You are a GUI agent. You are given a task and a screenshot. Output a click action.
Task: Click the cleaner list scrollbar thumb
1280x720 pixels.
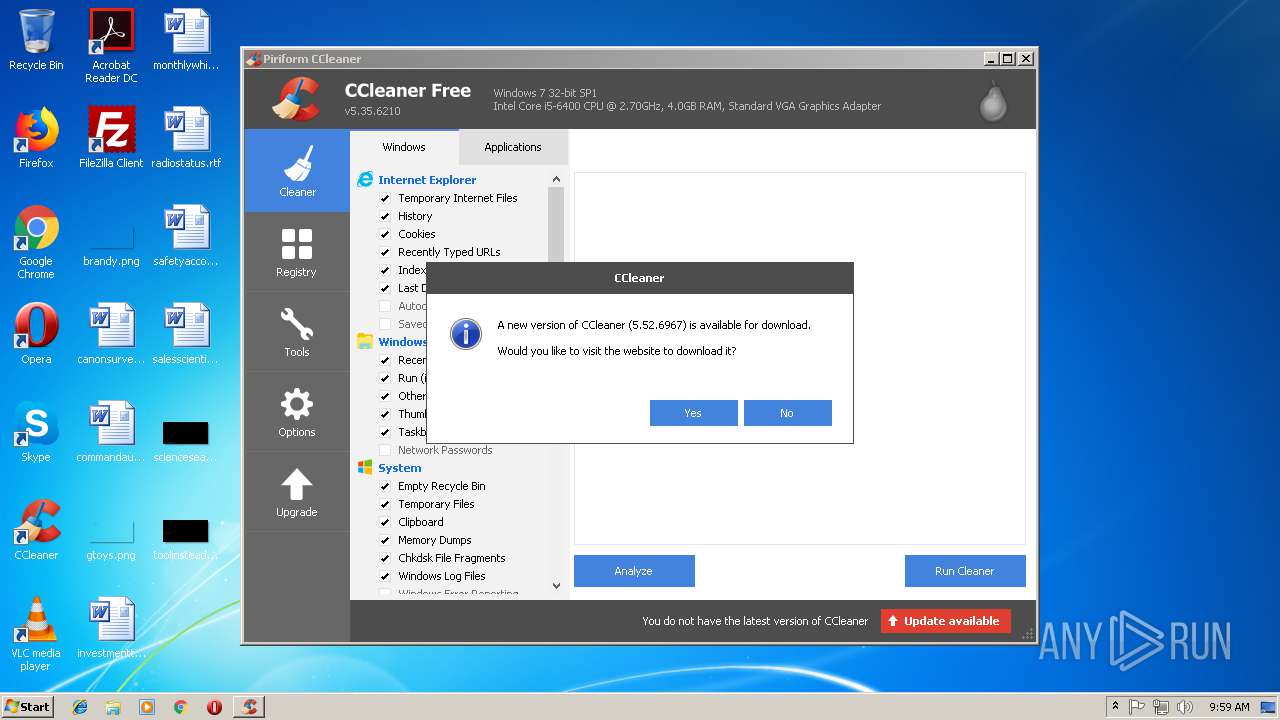point(556,226)
